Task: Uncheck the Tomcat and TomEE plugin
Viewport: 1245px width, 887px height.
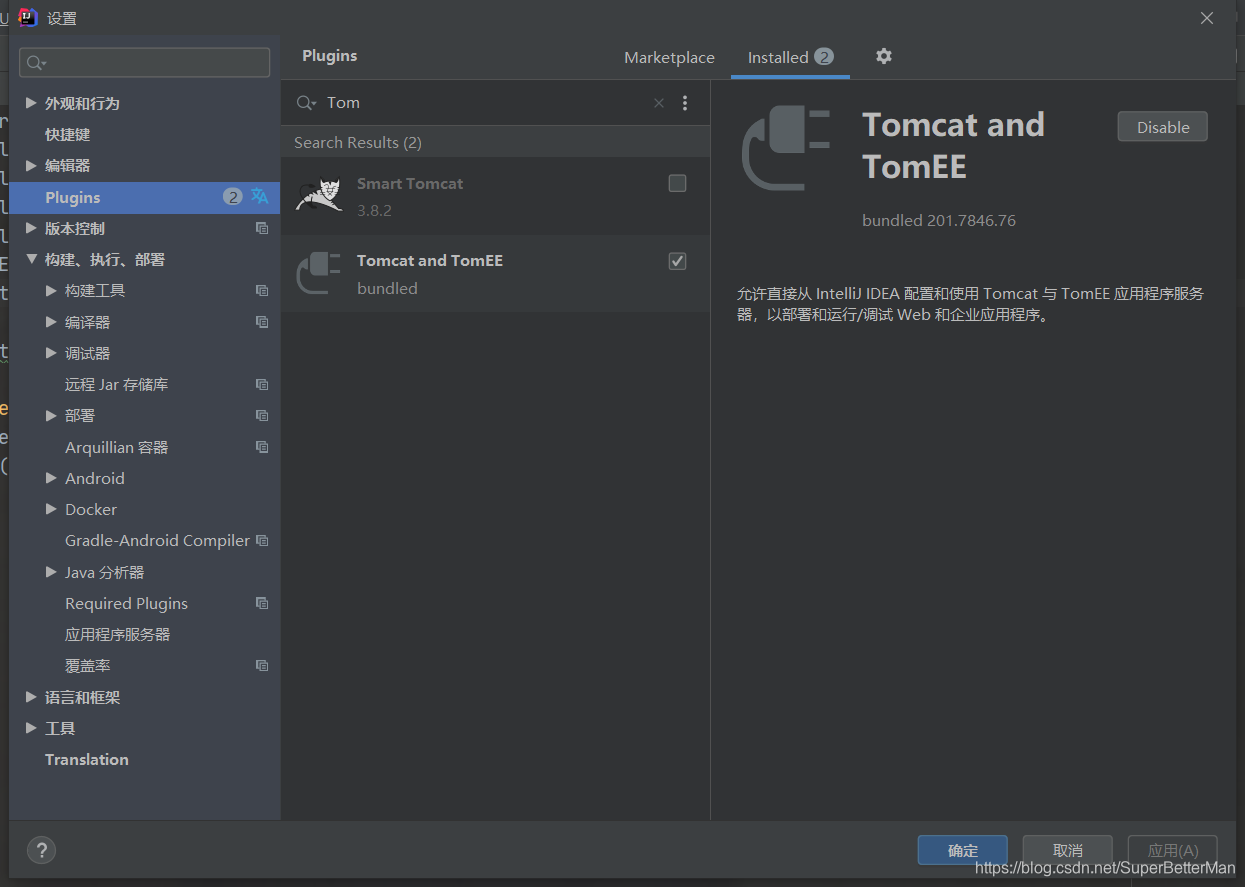Action: (x=677, y=261)
